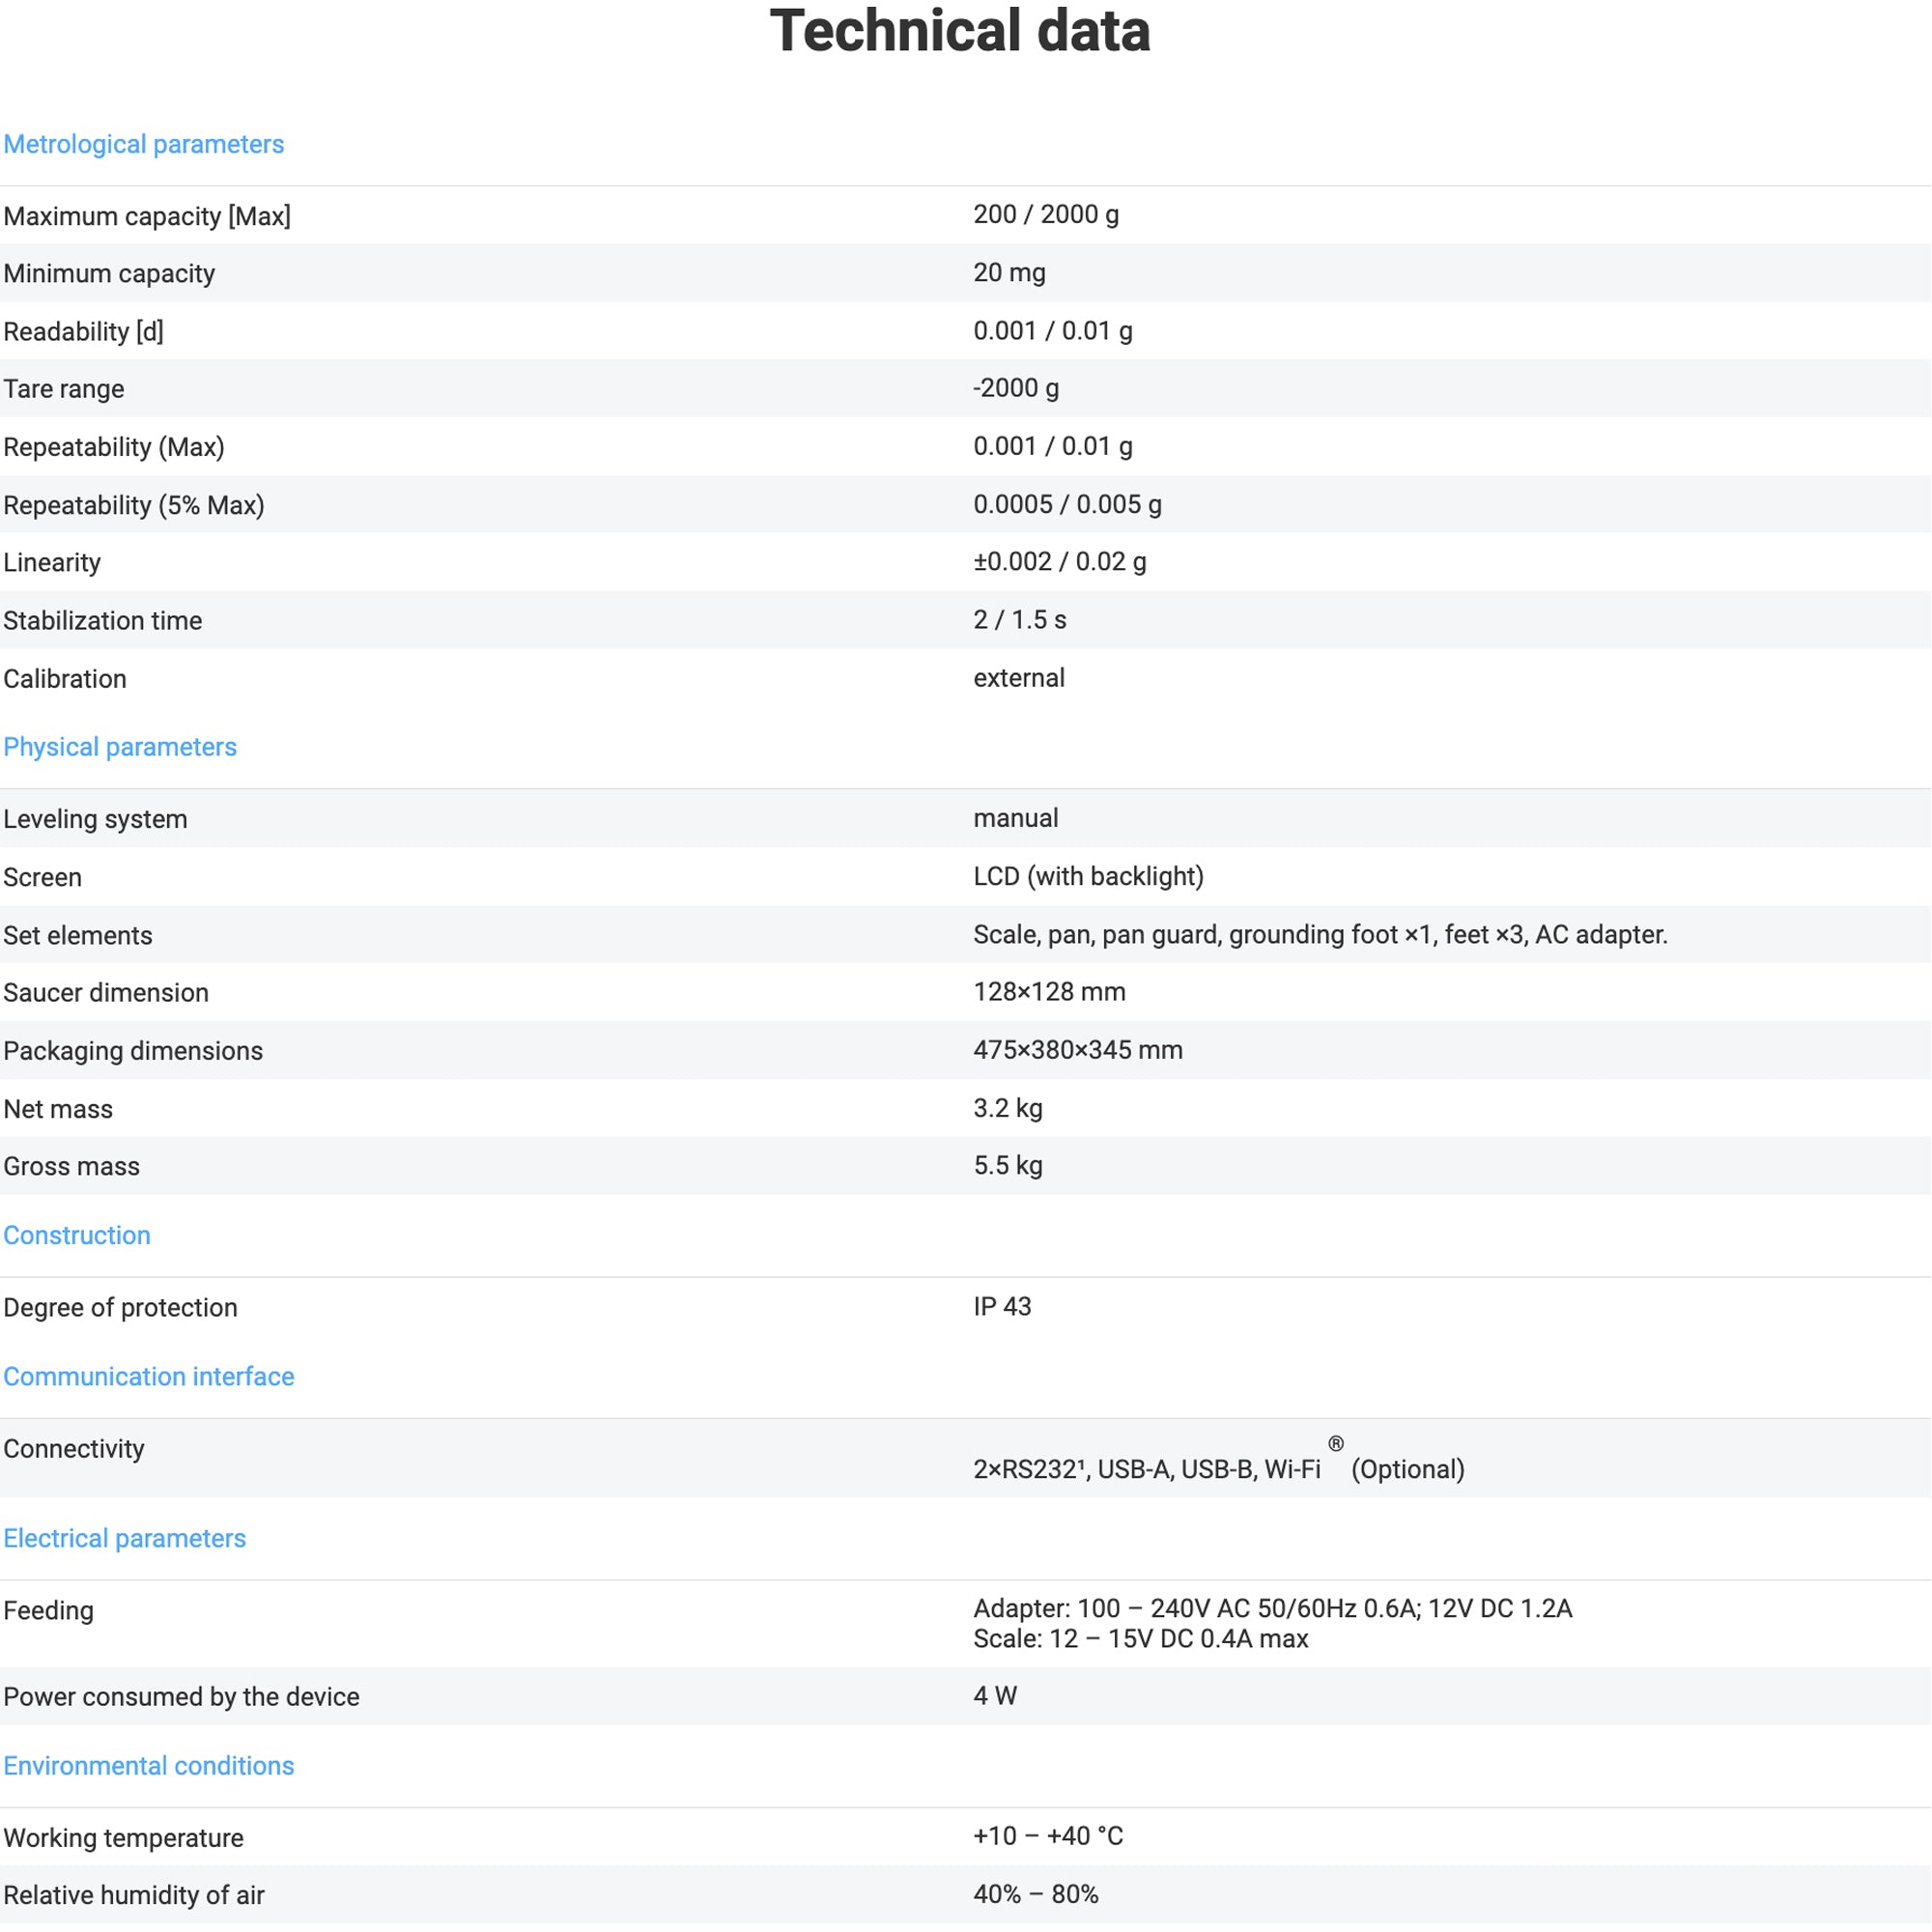The width and height of the screenshot is (1932, 1932).
Task: Select the '4 W' power value
Action: pyautogui.click(x=995, y=1696)
